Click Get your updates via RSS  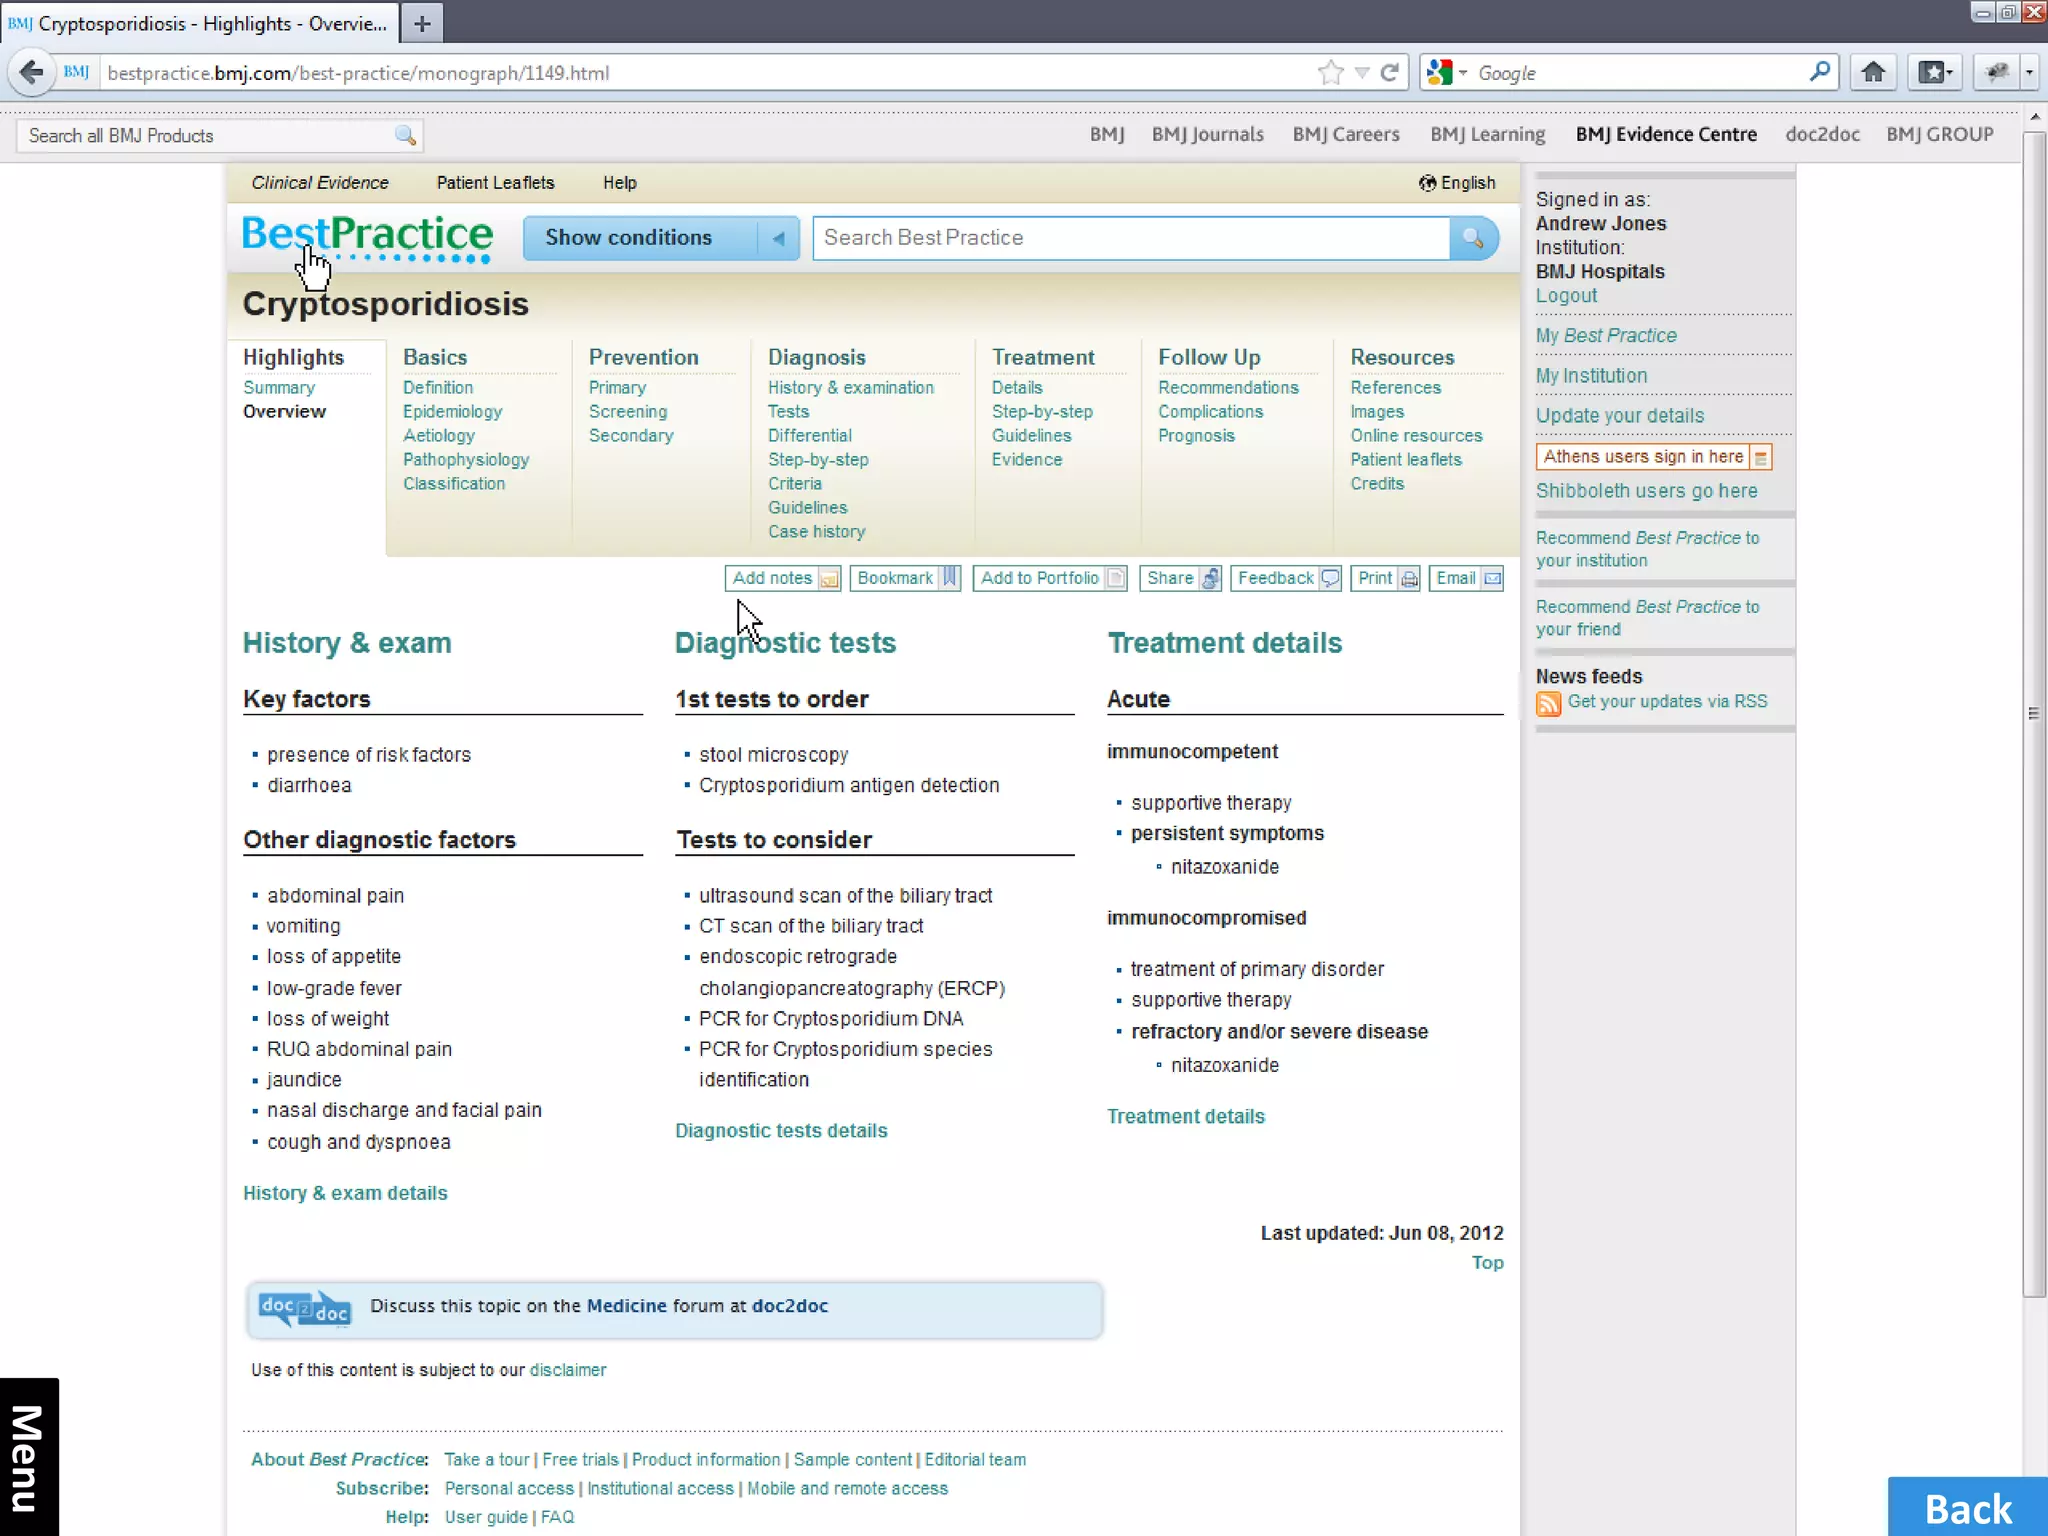coord(1667,702)
